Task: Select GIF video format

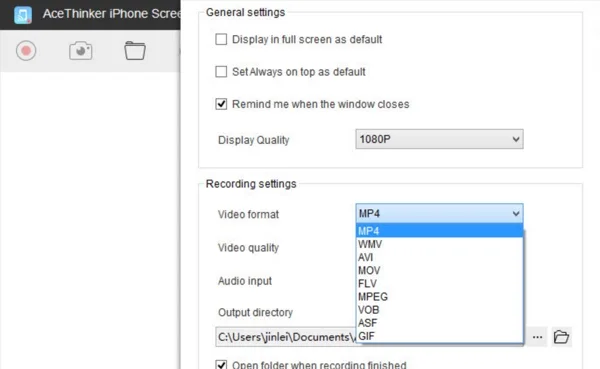Action: [x=439, y=336]
